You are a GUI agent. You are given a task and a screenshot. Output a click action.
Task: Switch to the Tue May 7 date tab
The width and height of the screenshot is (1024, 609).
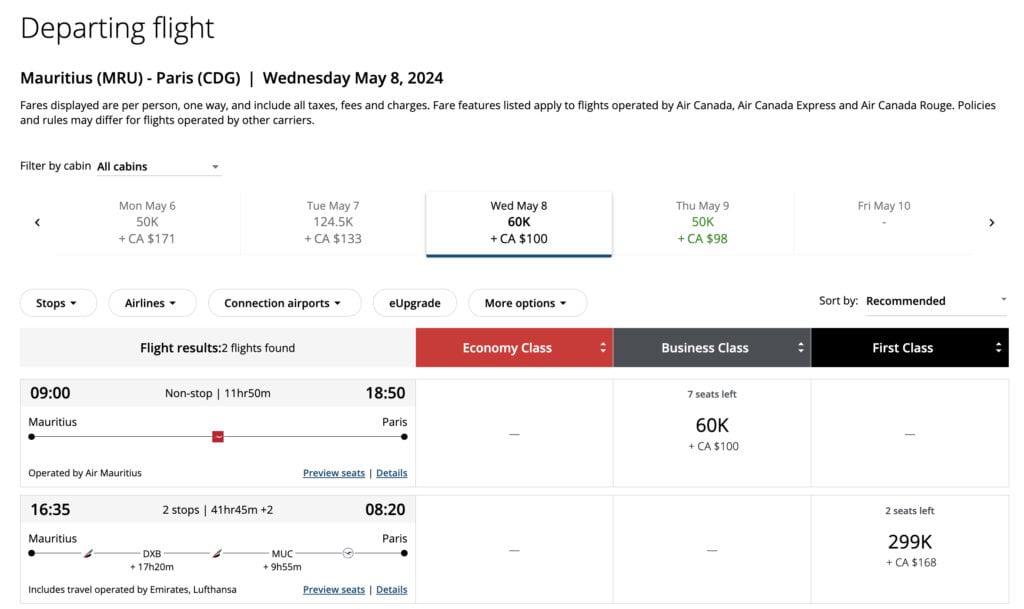tap(333, 220)
